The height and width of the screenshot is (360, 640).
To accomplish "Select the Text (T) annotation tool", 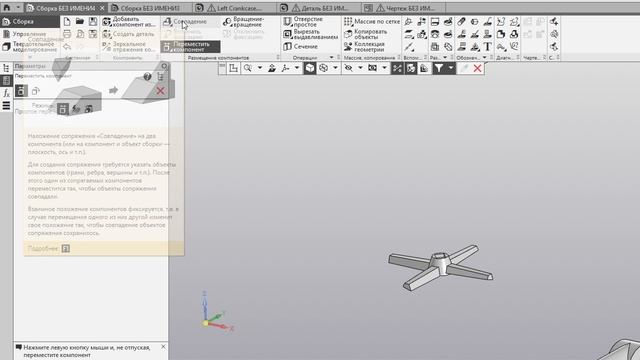I will coord(487,47).
